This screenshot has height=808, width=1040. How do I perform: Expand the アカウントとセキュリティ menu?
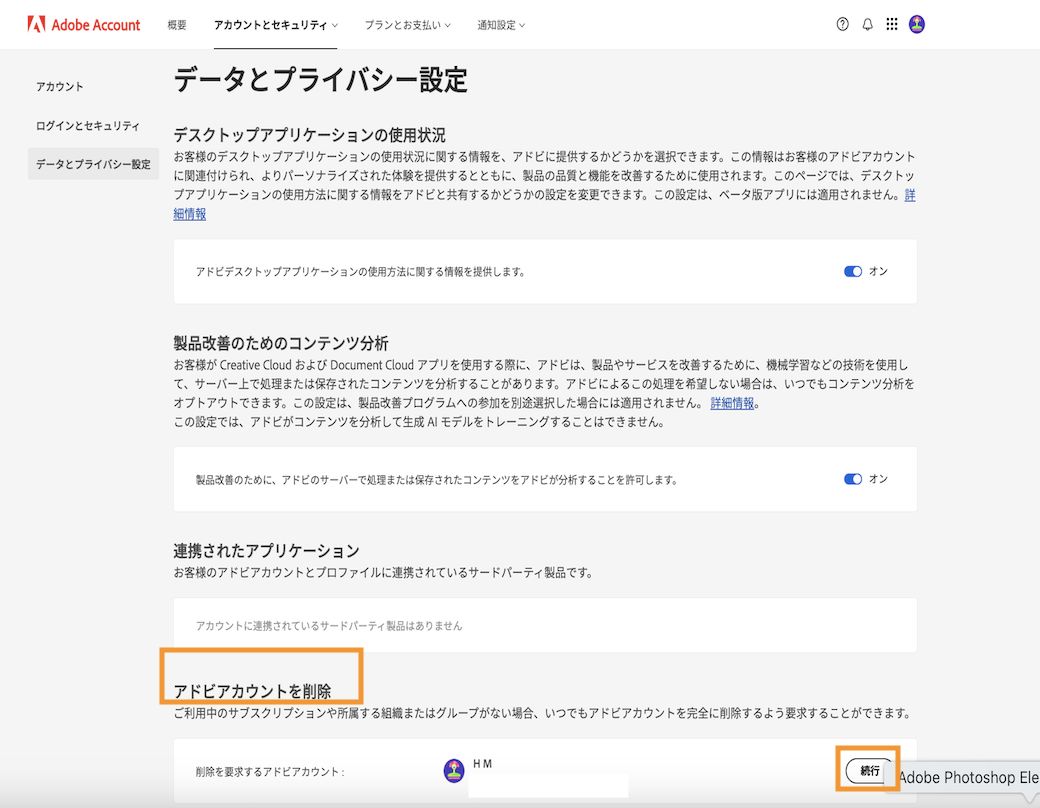click(x=275, y=25)
